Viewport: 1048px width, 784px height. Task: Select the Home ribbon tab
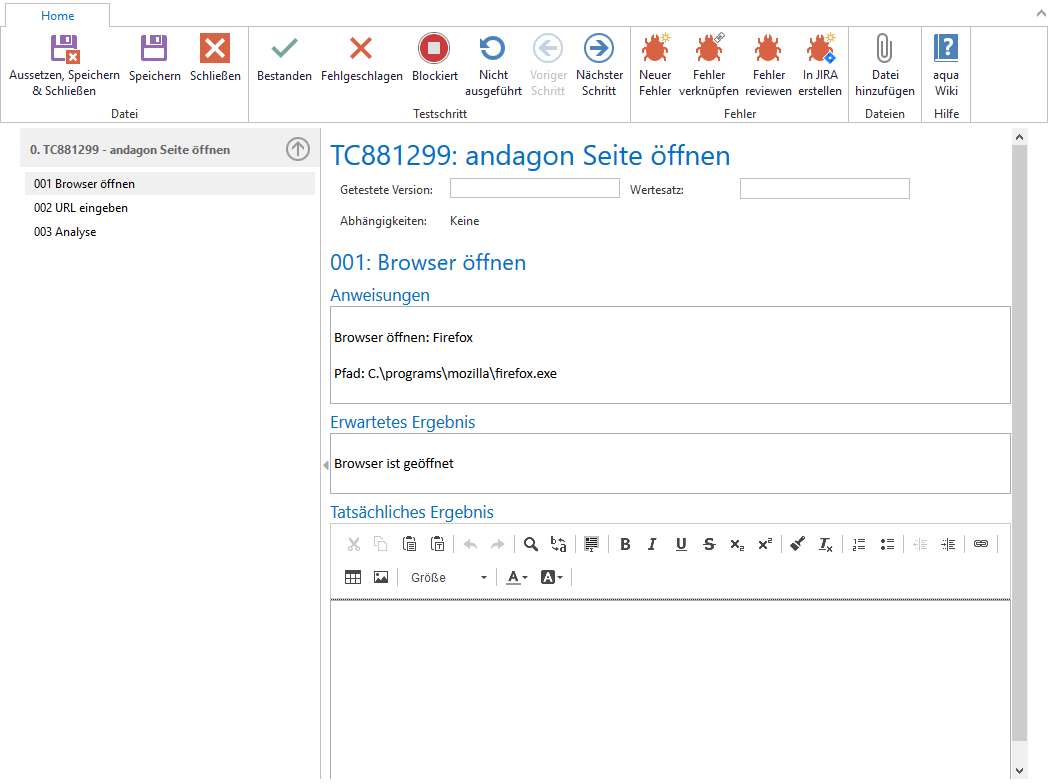coord(57,15)
